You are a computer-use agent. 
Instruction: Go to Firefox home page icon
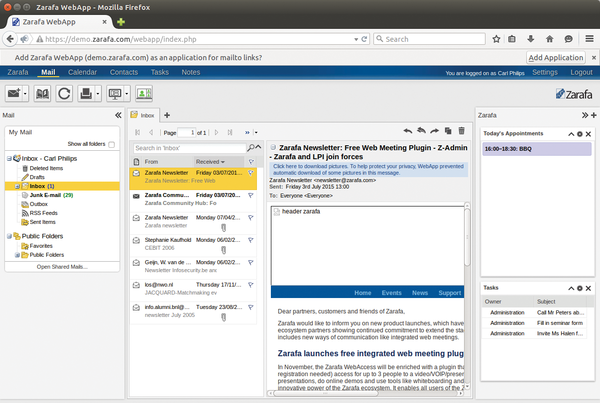[549, 39]
